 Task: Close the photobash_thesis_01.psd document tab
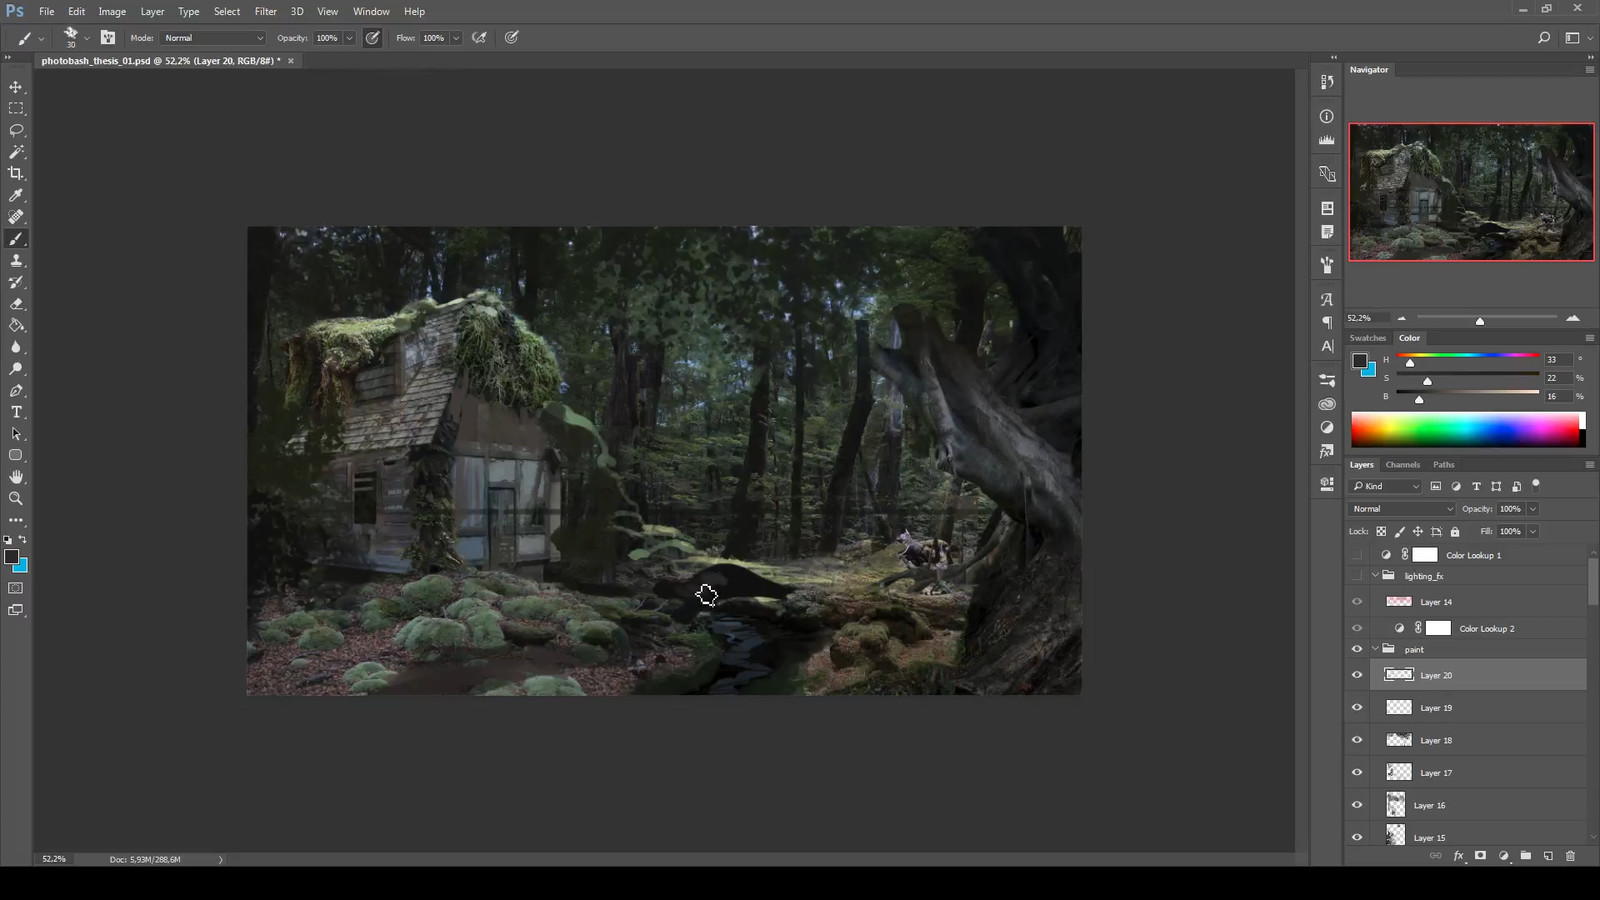(x=291, y=61)
